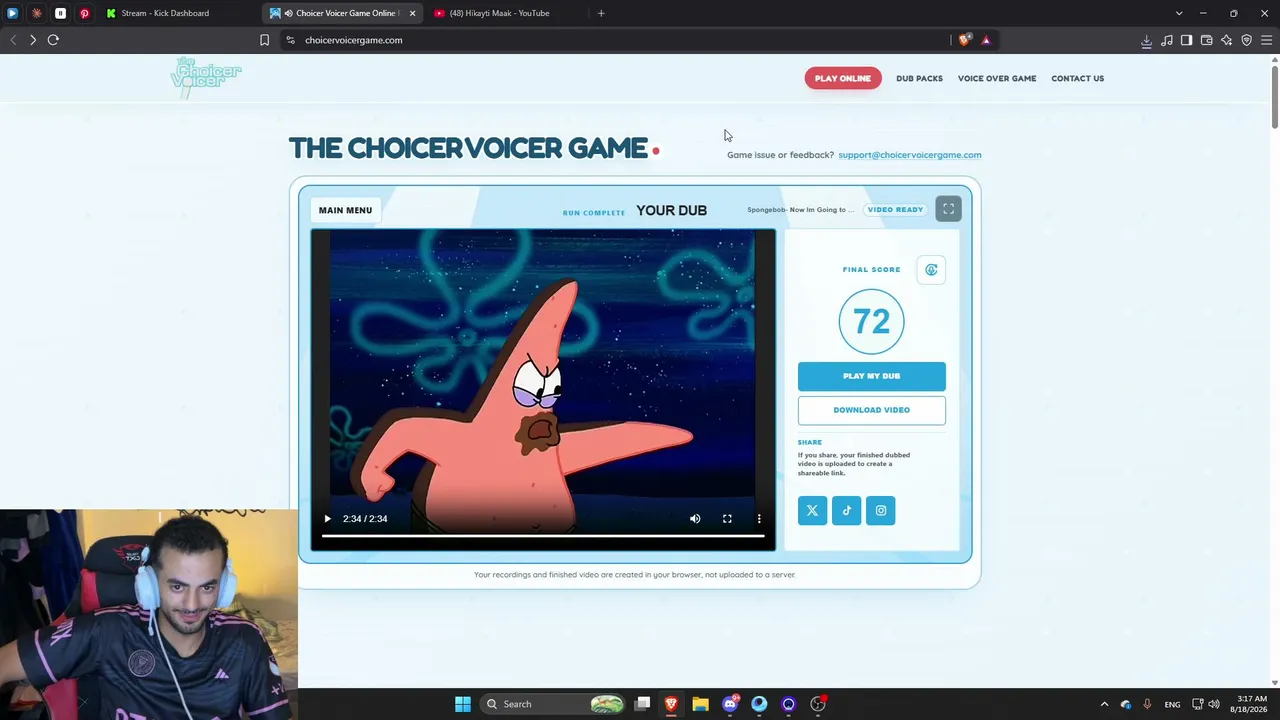Return to the Main Menu

pos(345,210)
